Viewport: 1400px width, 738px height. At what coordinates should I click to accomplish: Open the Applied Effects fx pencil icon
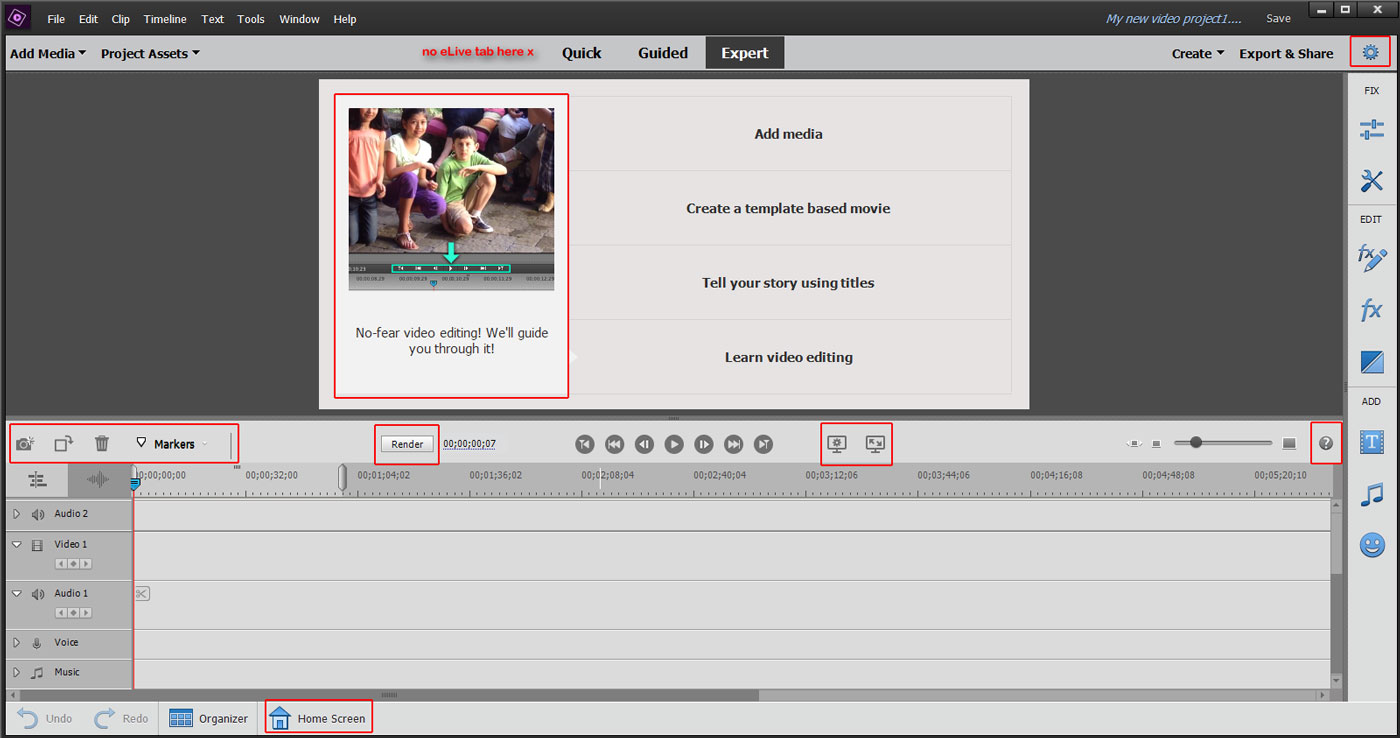click(1371, 258)
